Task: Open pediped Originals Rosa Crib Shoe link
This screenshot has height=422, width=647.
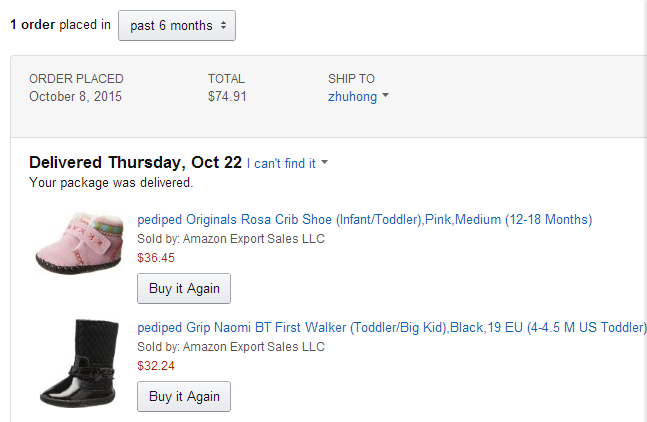Action: point(365,219)
